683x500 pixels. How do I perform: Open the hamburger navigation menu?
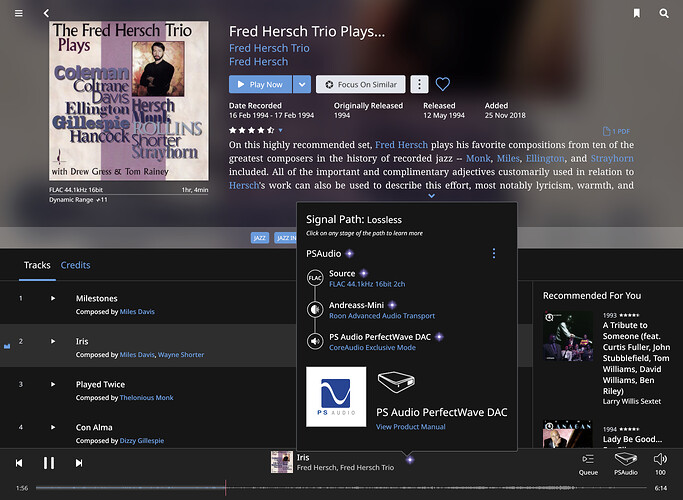[19, 13]
